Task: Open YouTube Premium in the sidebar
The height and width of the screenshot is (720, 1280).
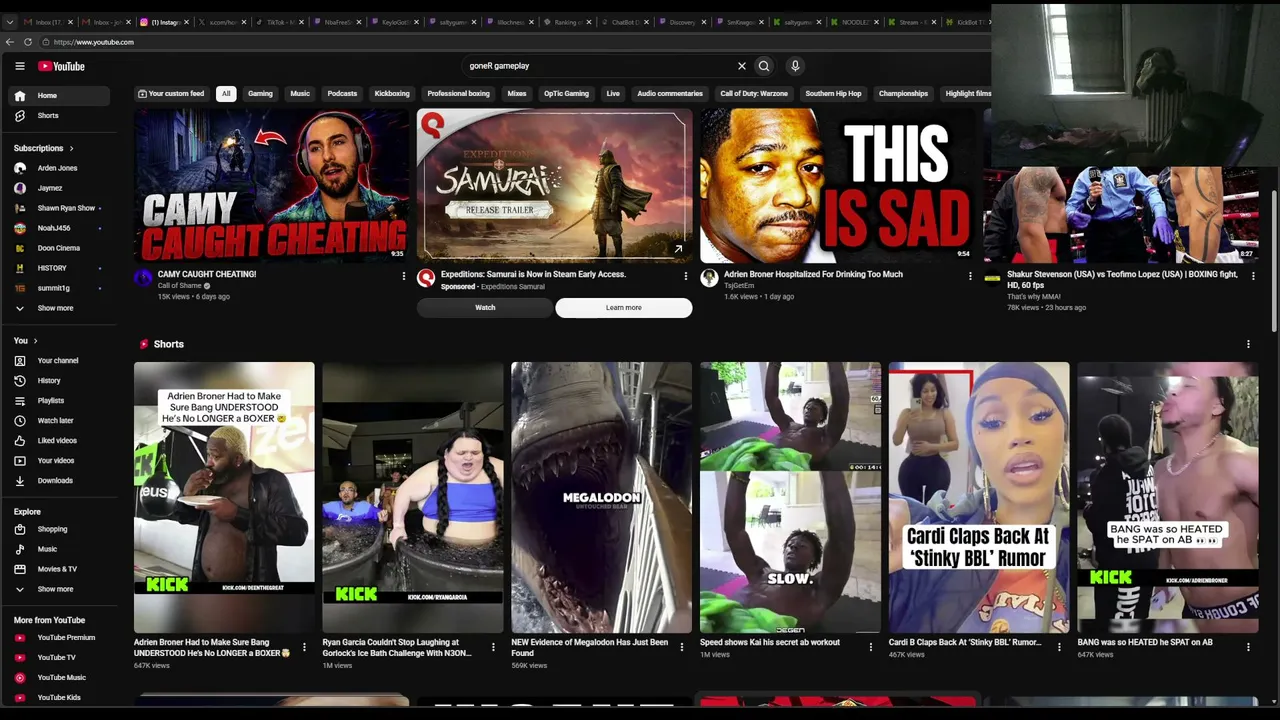Action: 60,638
